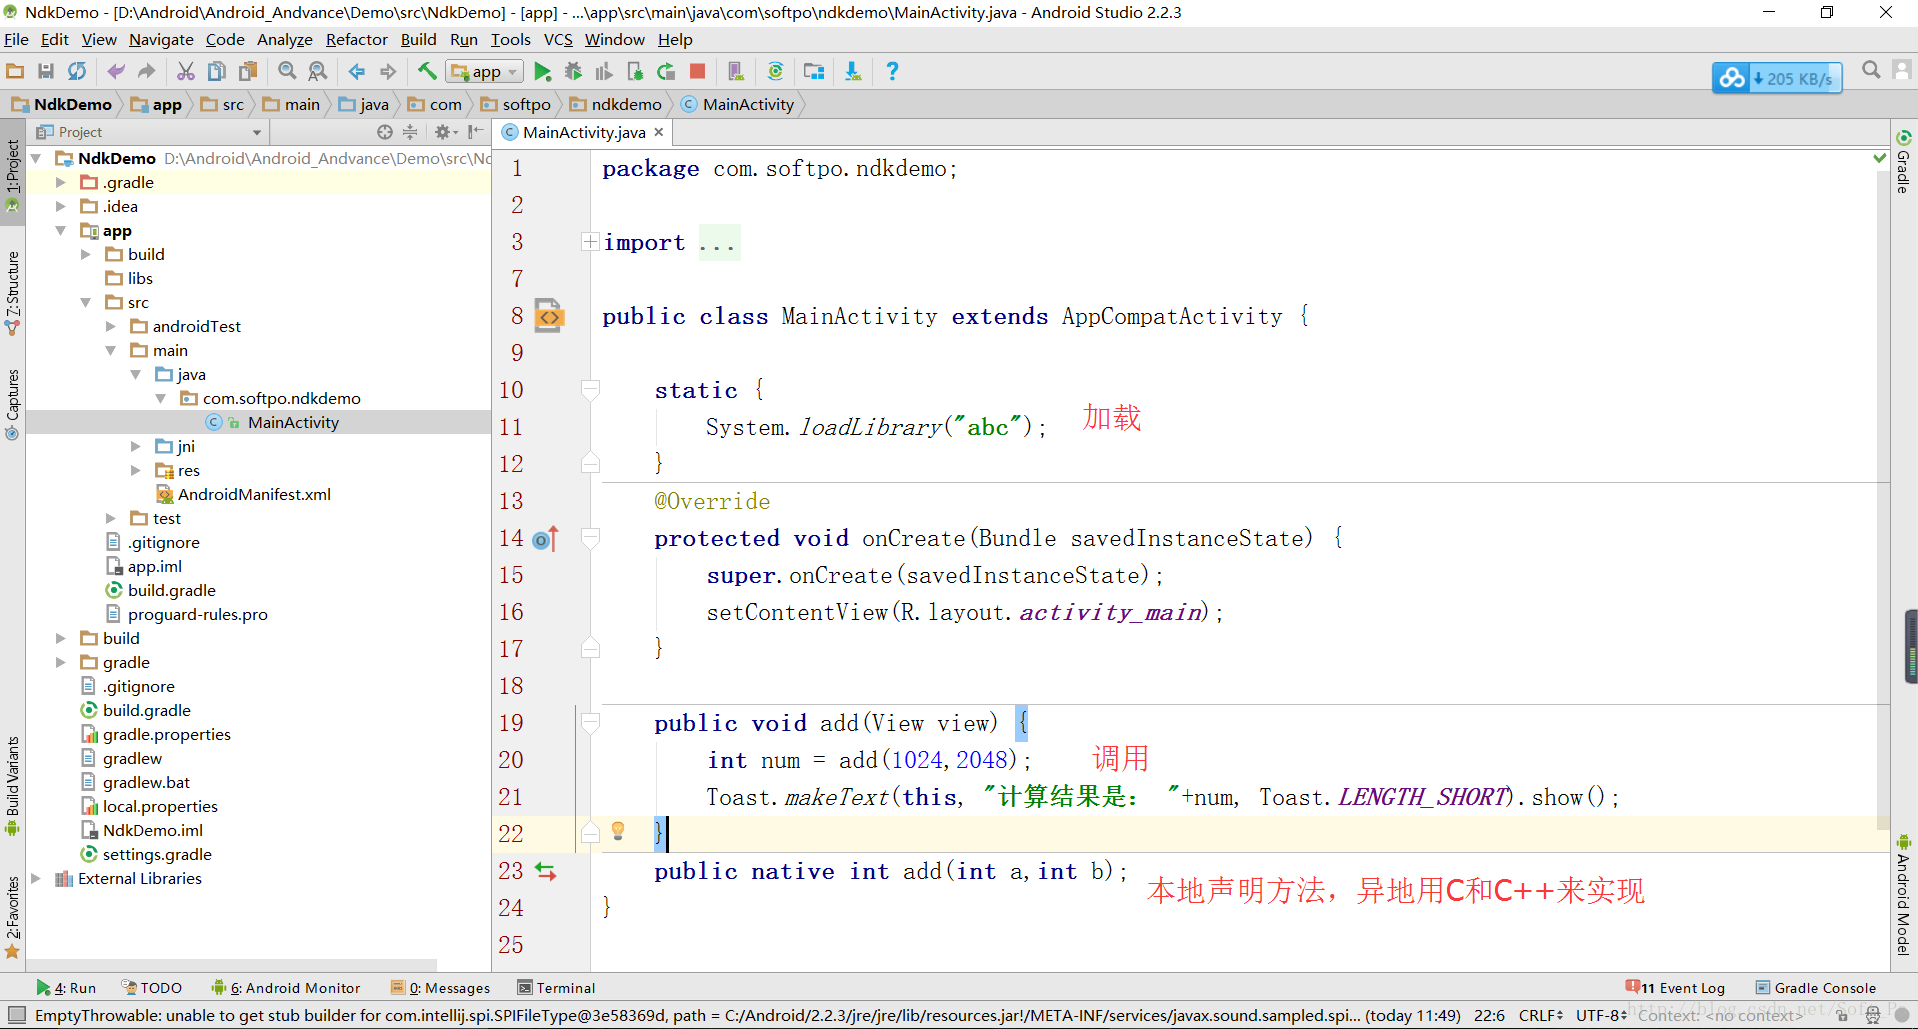Click the Paste clipboard icon
This screenshot has height=1029, width=1918.
(x=248, y=71)
